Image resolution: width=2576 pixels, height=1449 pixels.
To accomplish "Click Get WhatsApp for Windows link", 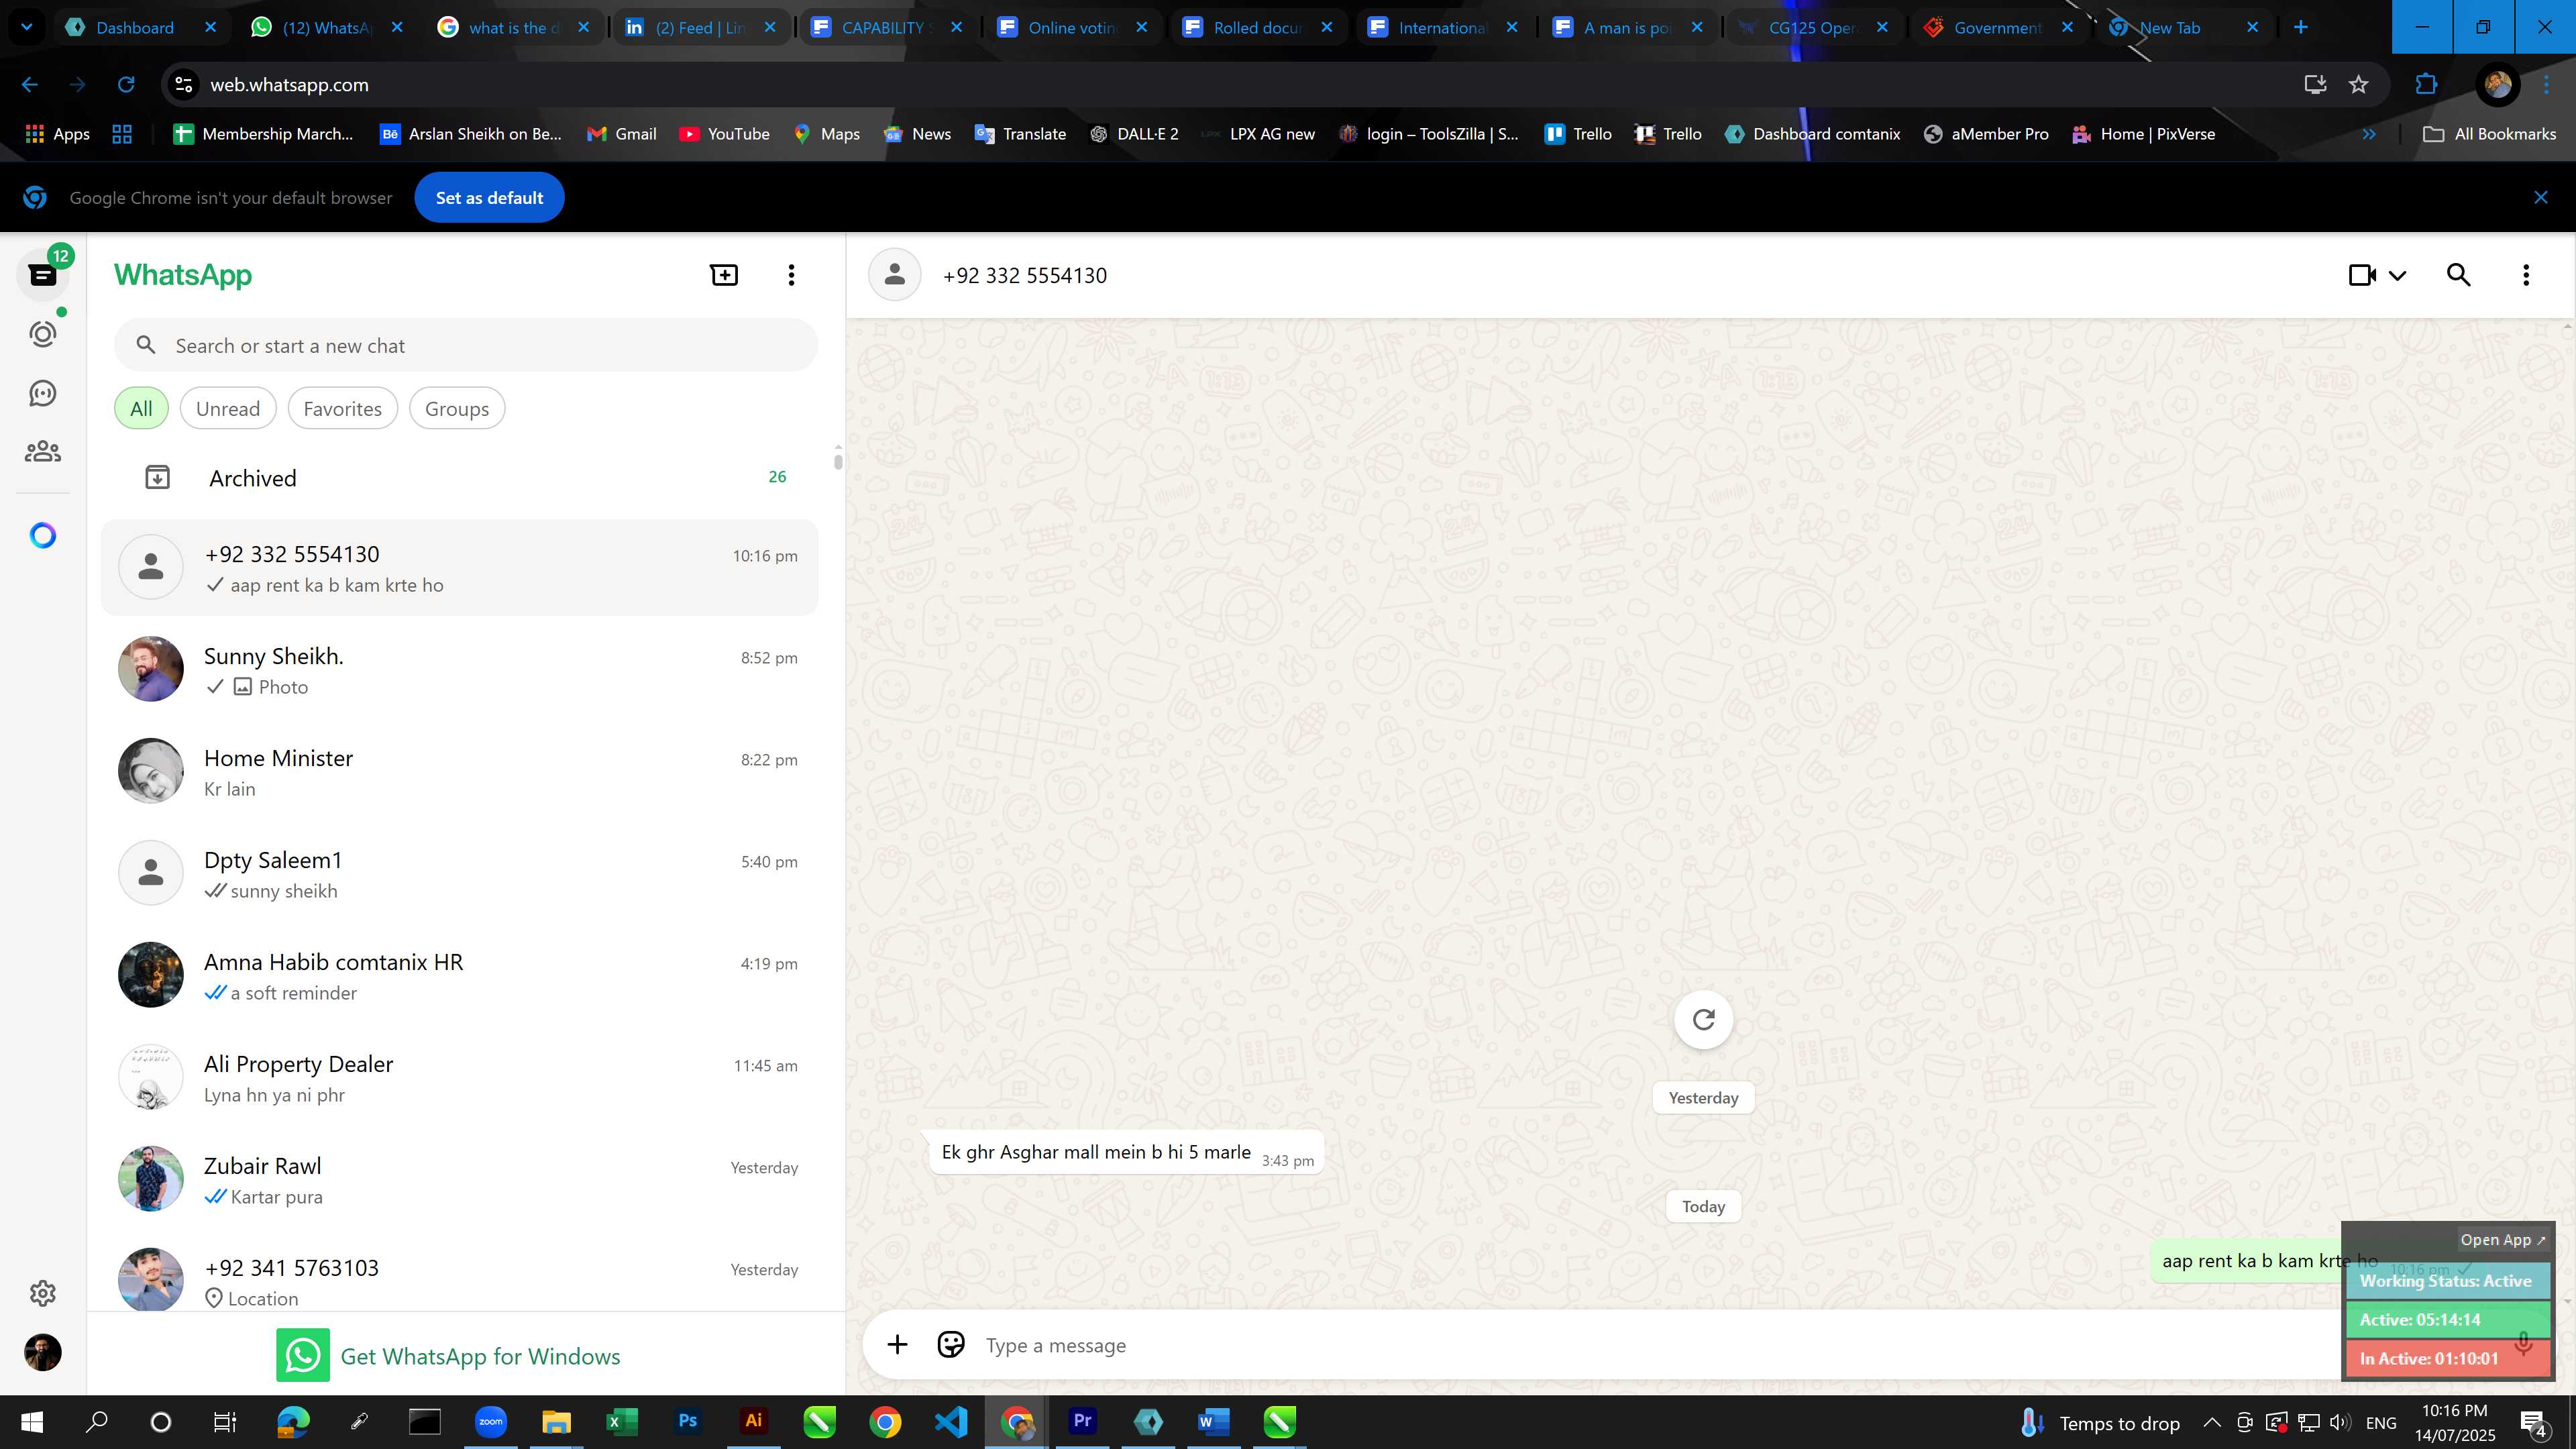I will point(449,1356).
